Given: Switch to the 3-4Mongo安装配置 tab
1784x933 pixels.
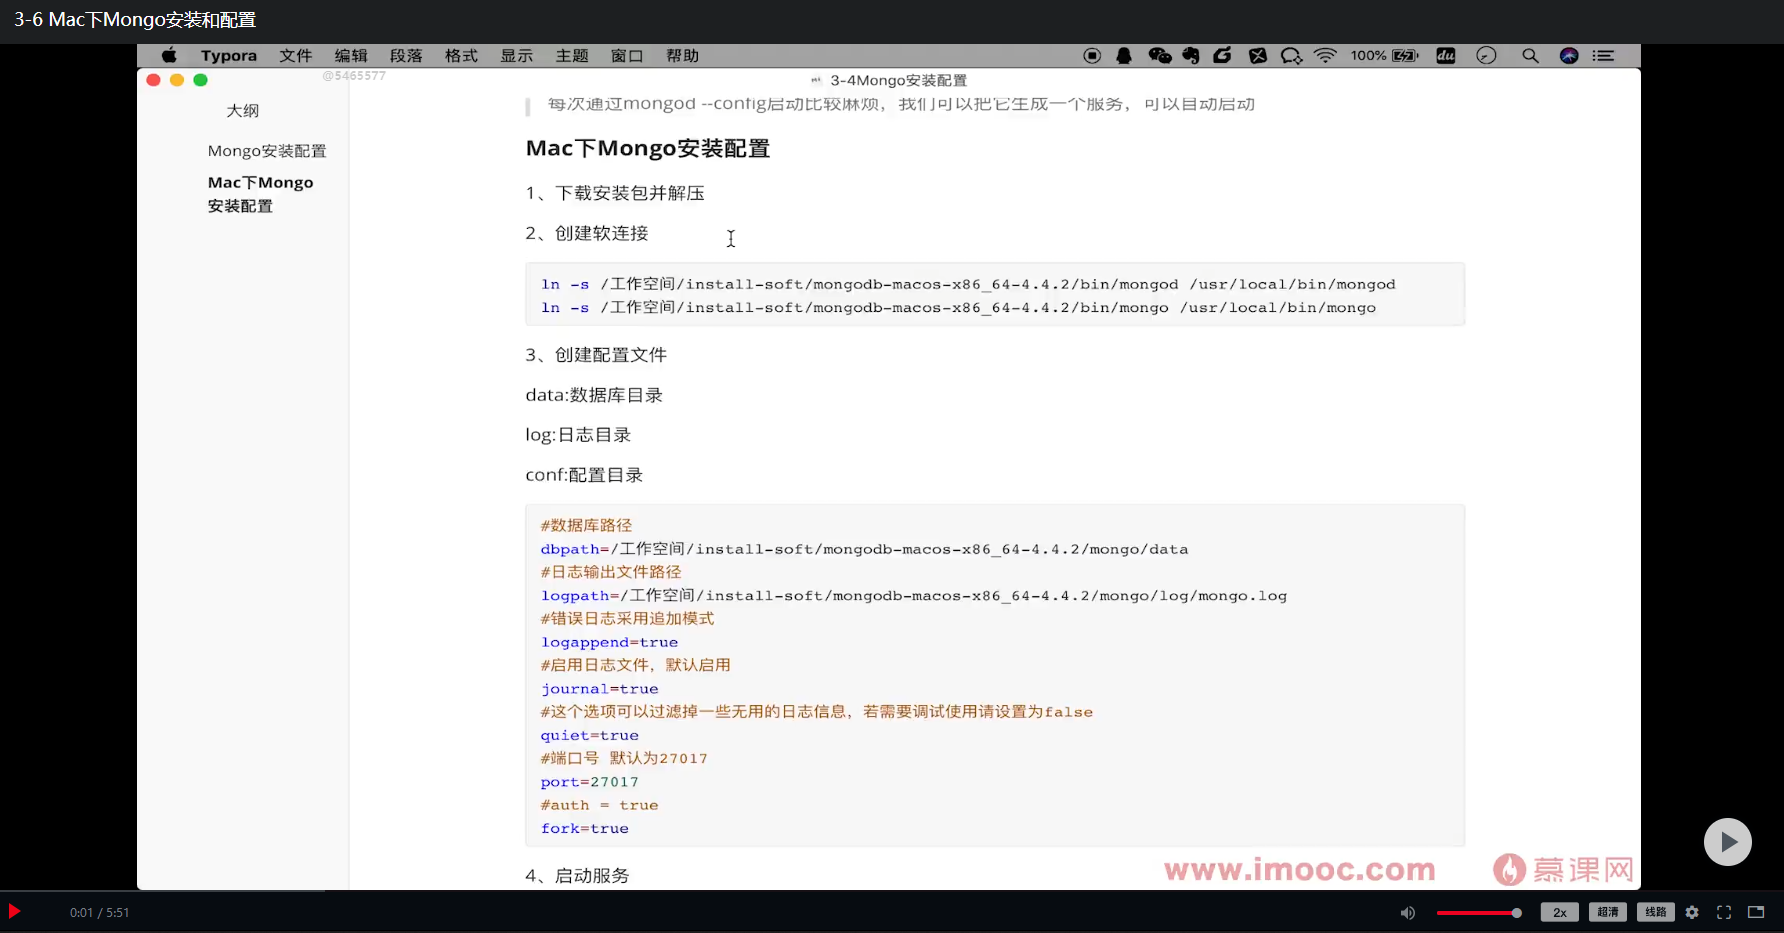Looking at the screenshot, I should coord(890,80).
